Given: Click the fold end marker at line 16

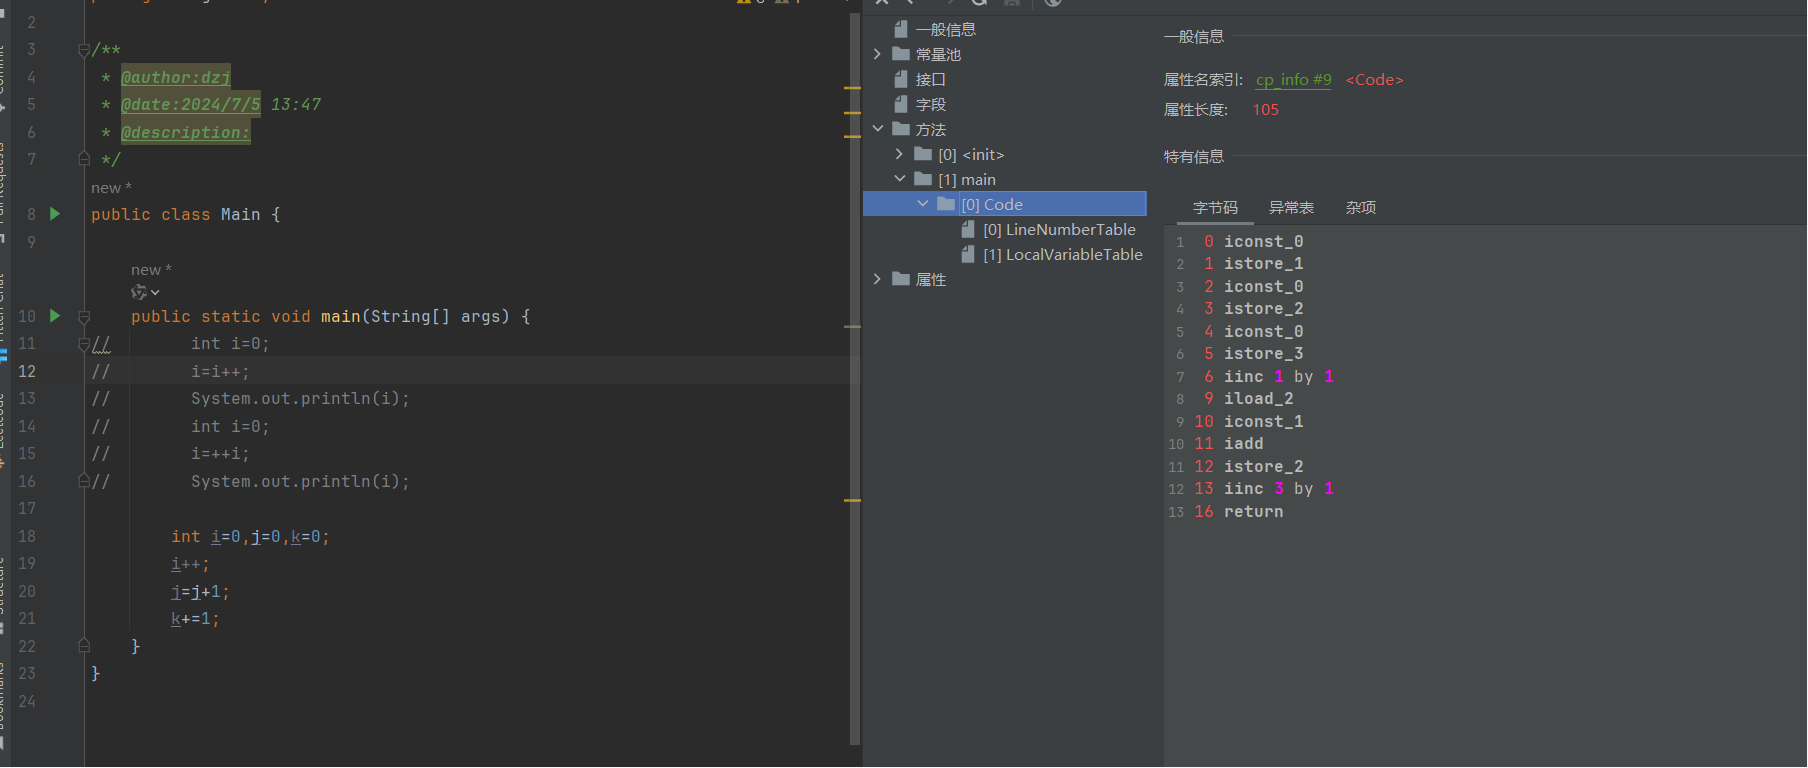Looking at the screenshot, I should click(x=84, y=481).
